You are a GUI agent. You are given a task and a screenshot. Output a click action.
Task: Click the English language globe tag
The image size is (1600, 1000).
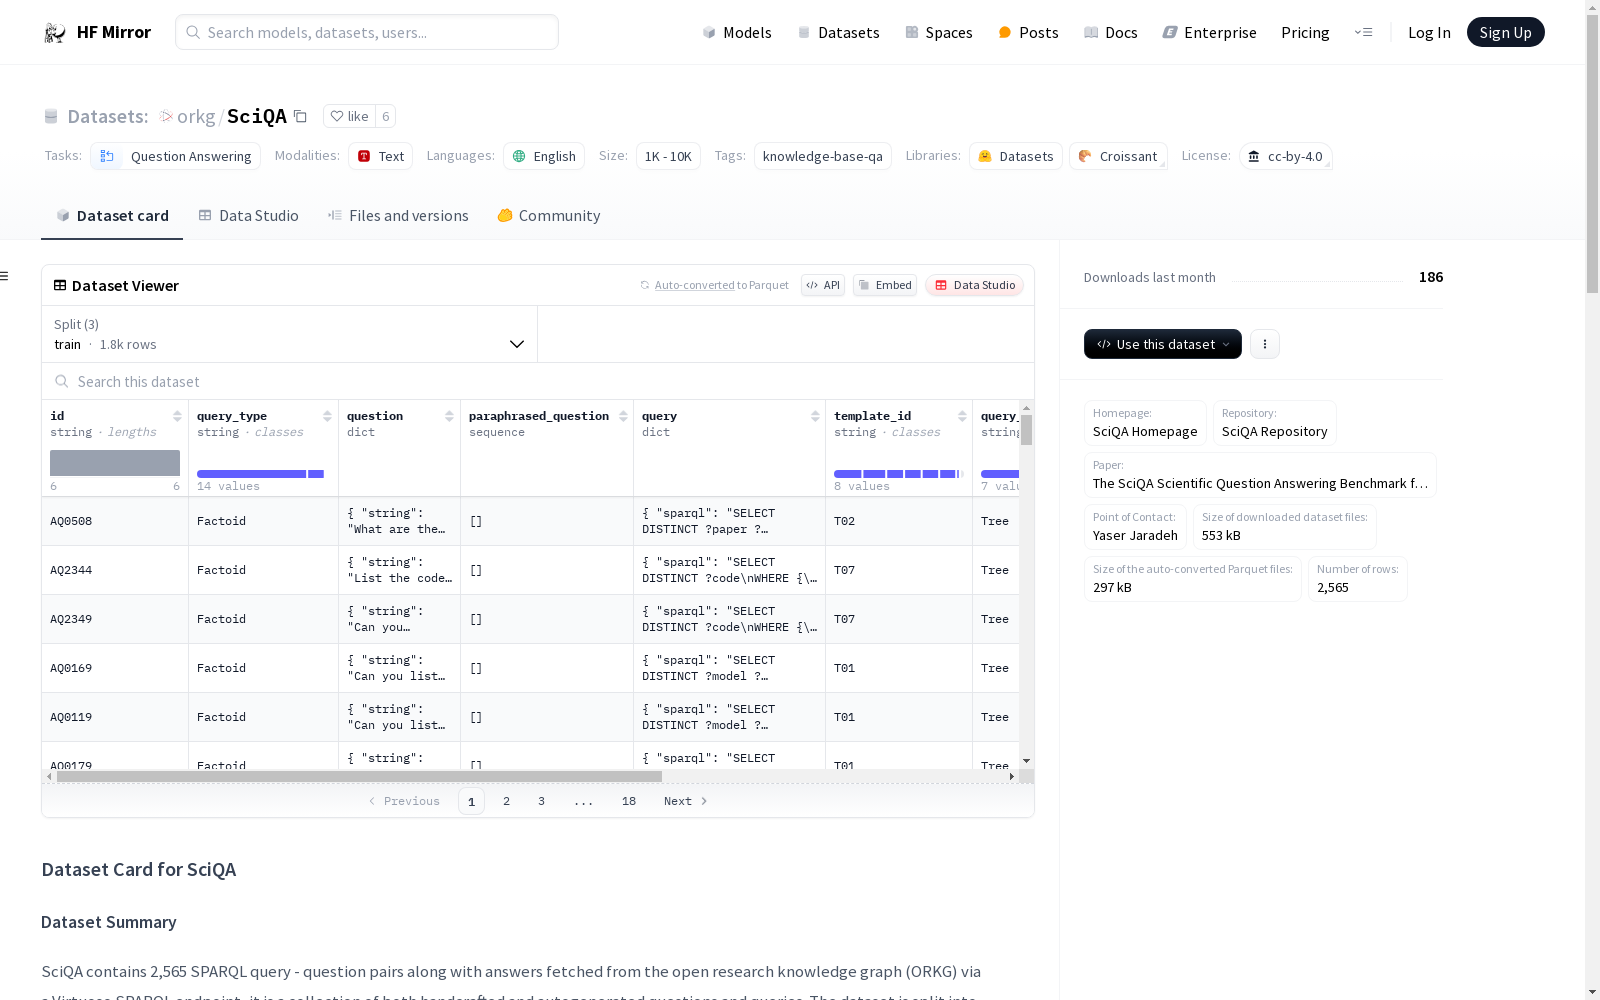544,156
